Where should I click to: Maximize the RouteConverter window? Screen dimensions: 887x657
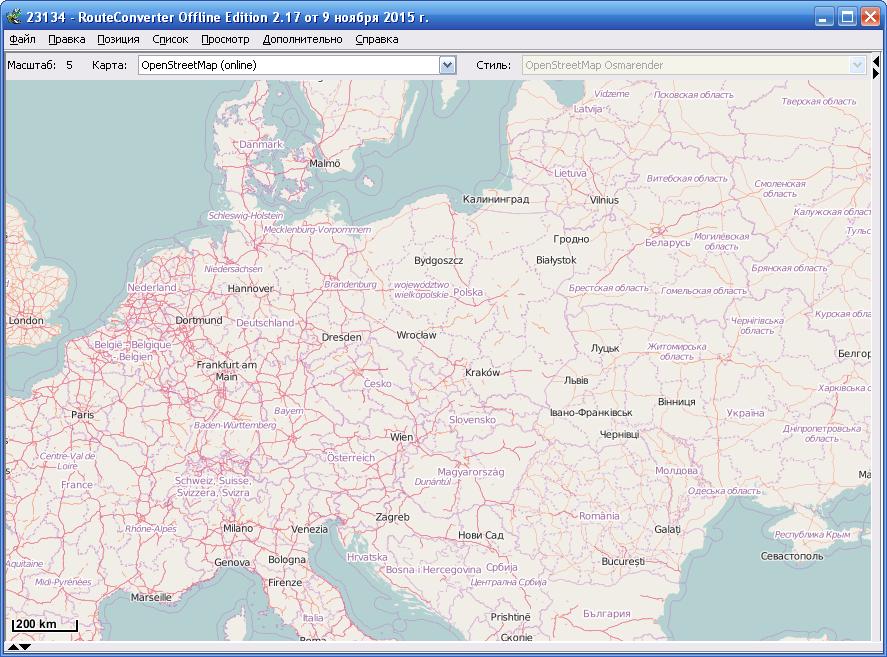(847, 16)
